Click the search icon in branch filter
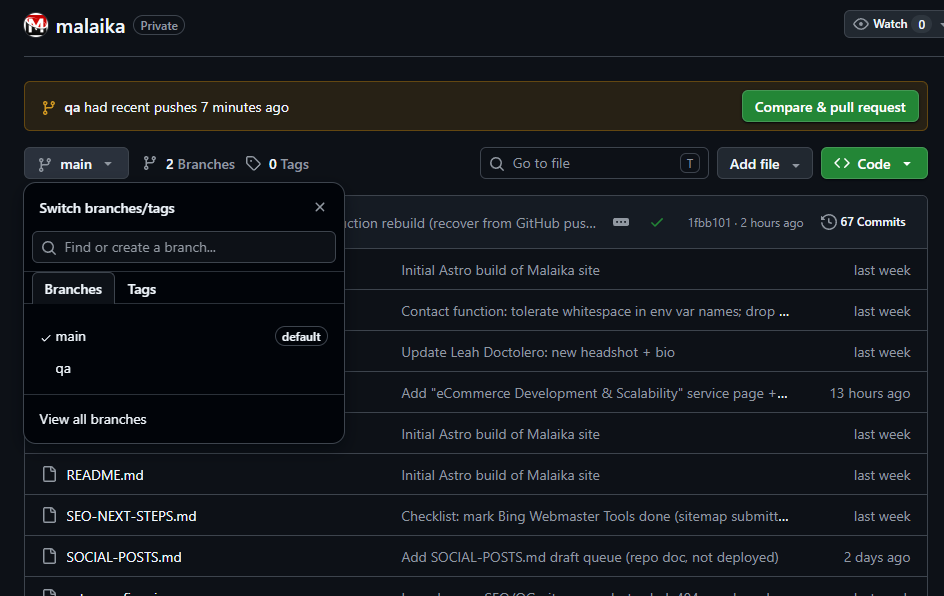This screenshot has height=596, width=944. [49, 247]
